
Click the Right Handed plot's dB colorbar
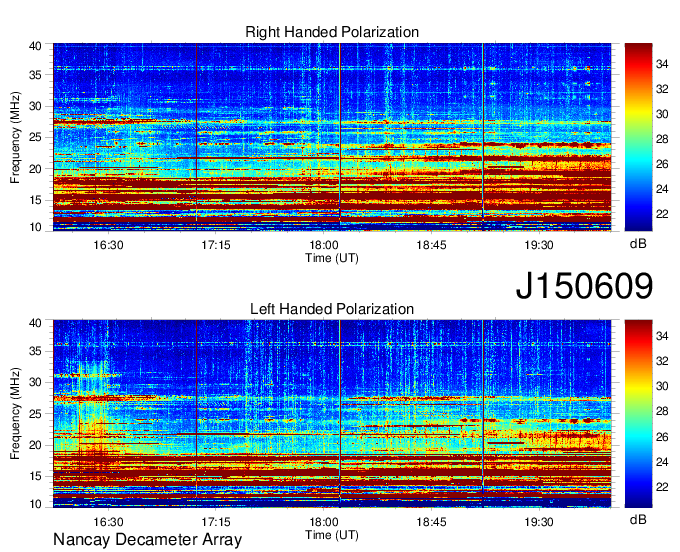click(x=638, y=137)
